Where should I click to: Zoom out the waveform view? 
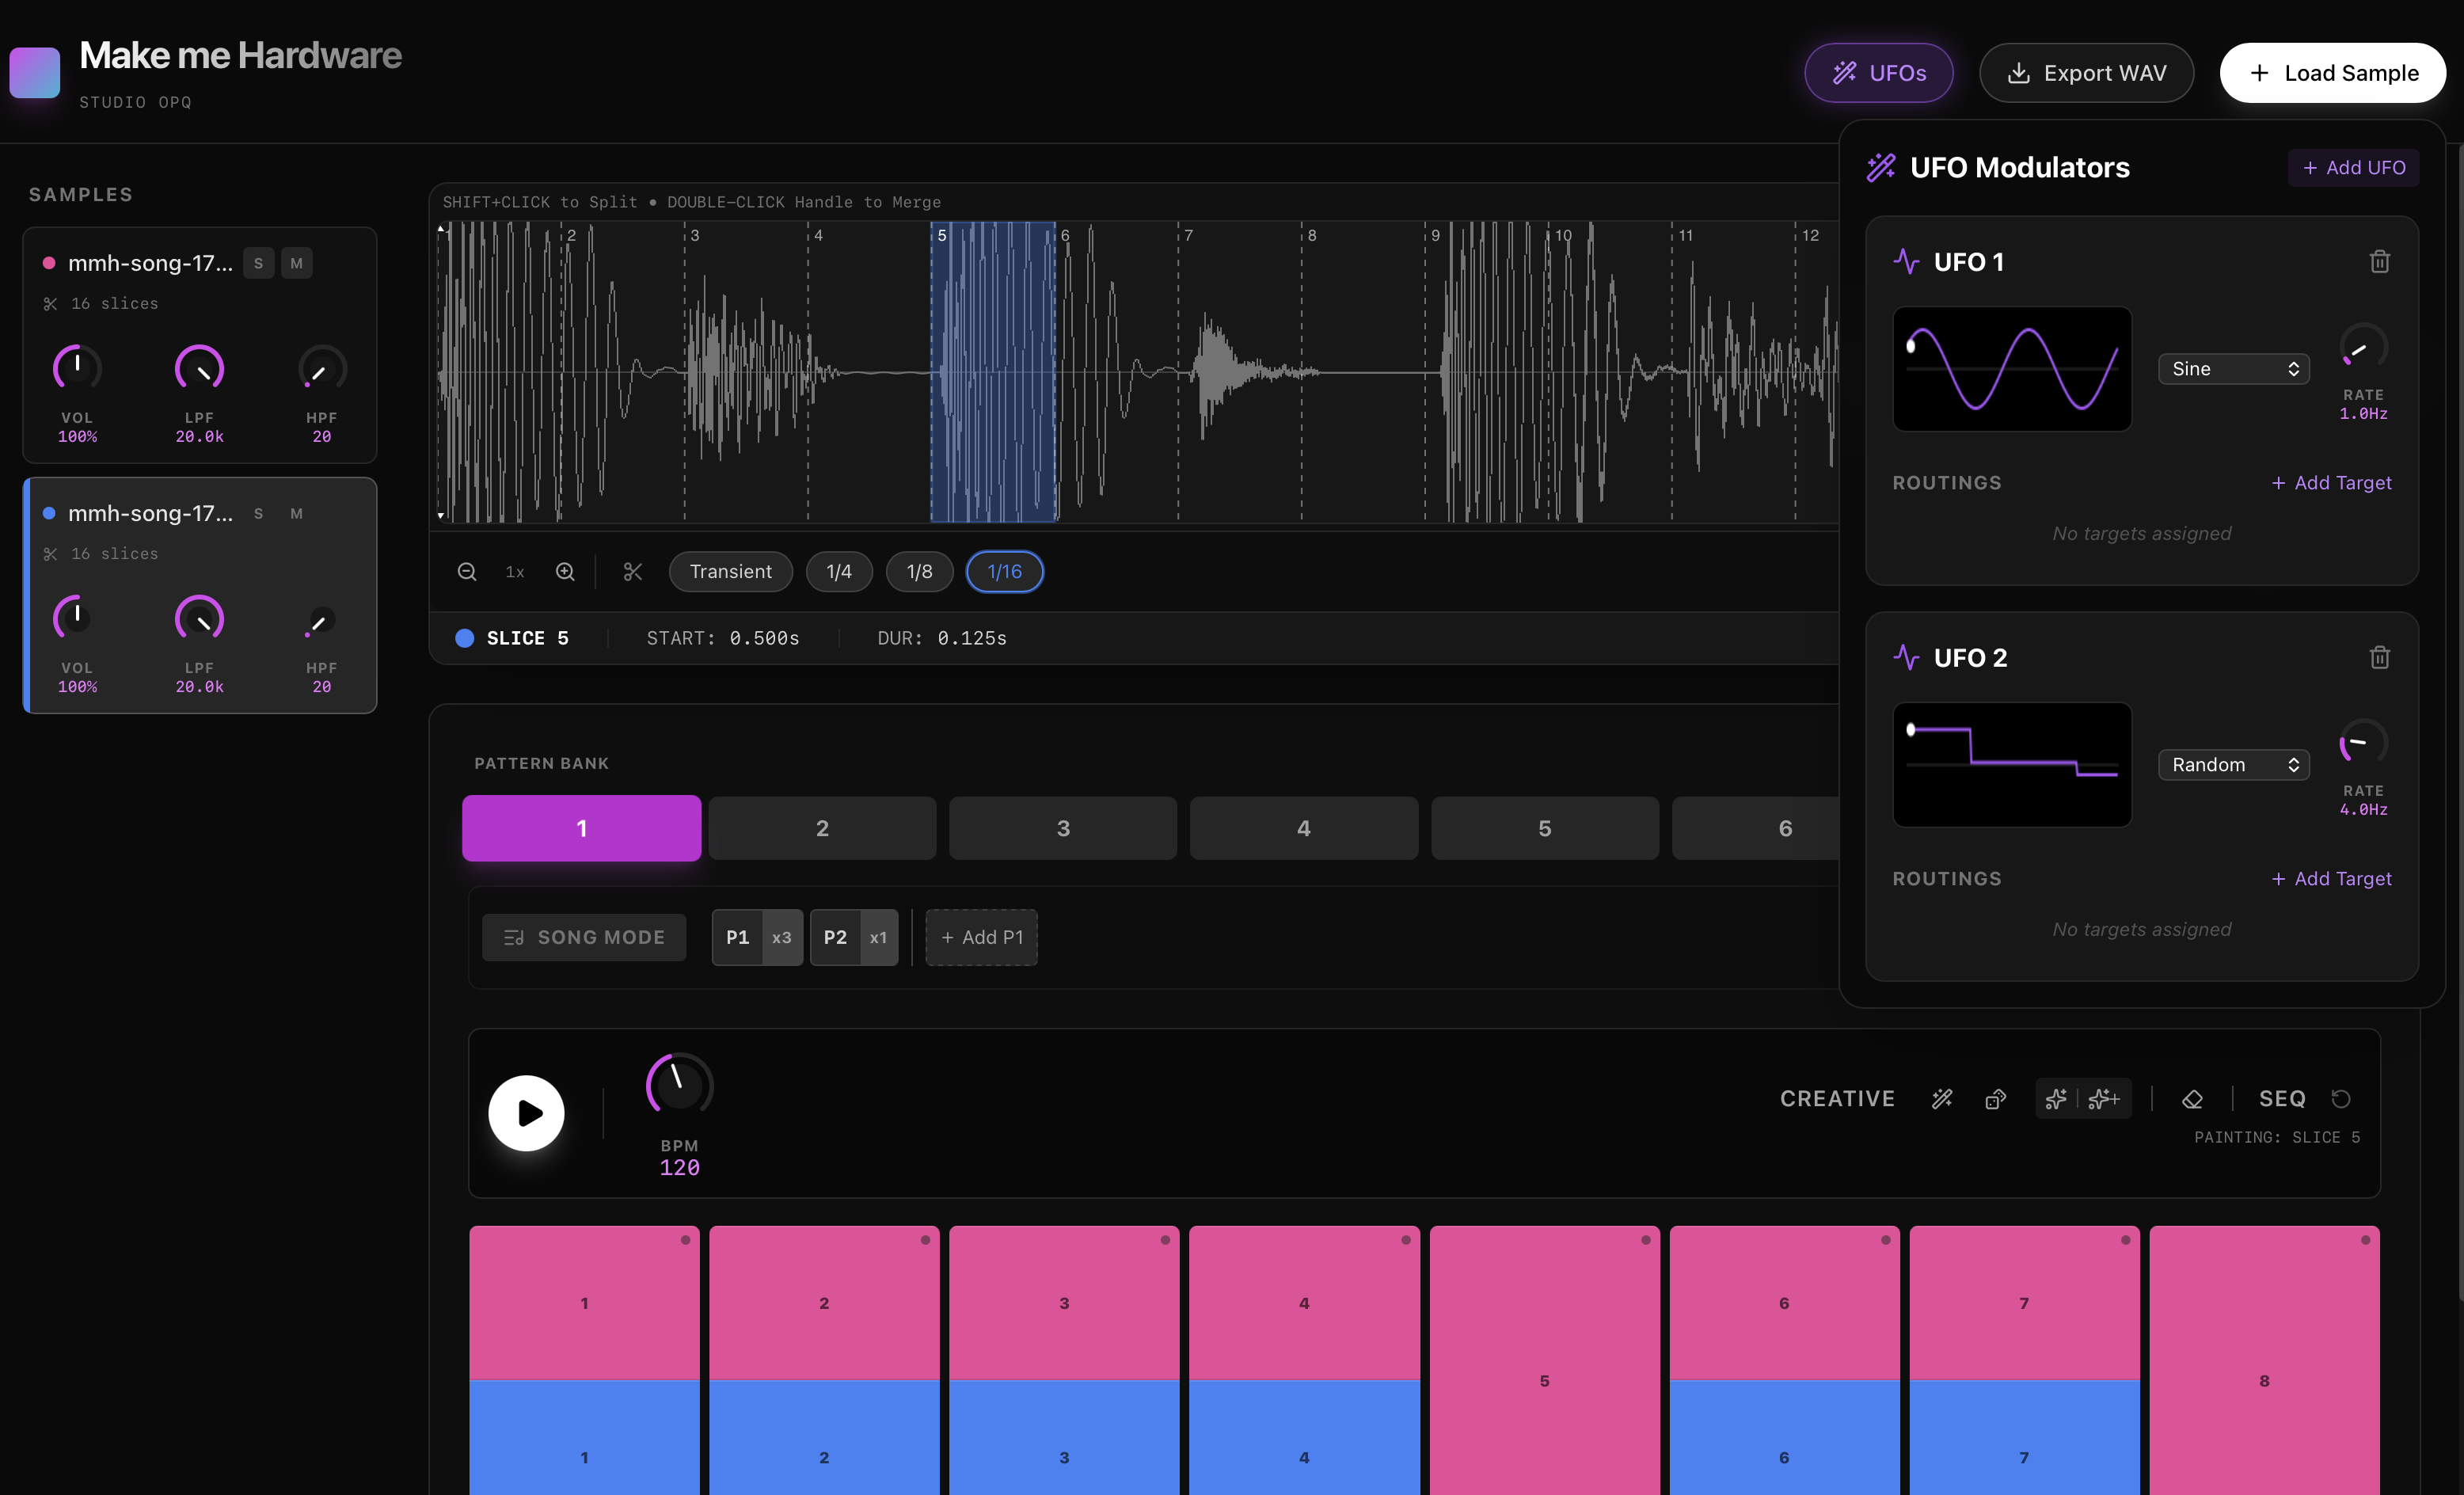(467, 572)
